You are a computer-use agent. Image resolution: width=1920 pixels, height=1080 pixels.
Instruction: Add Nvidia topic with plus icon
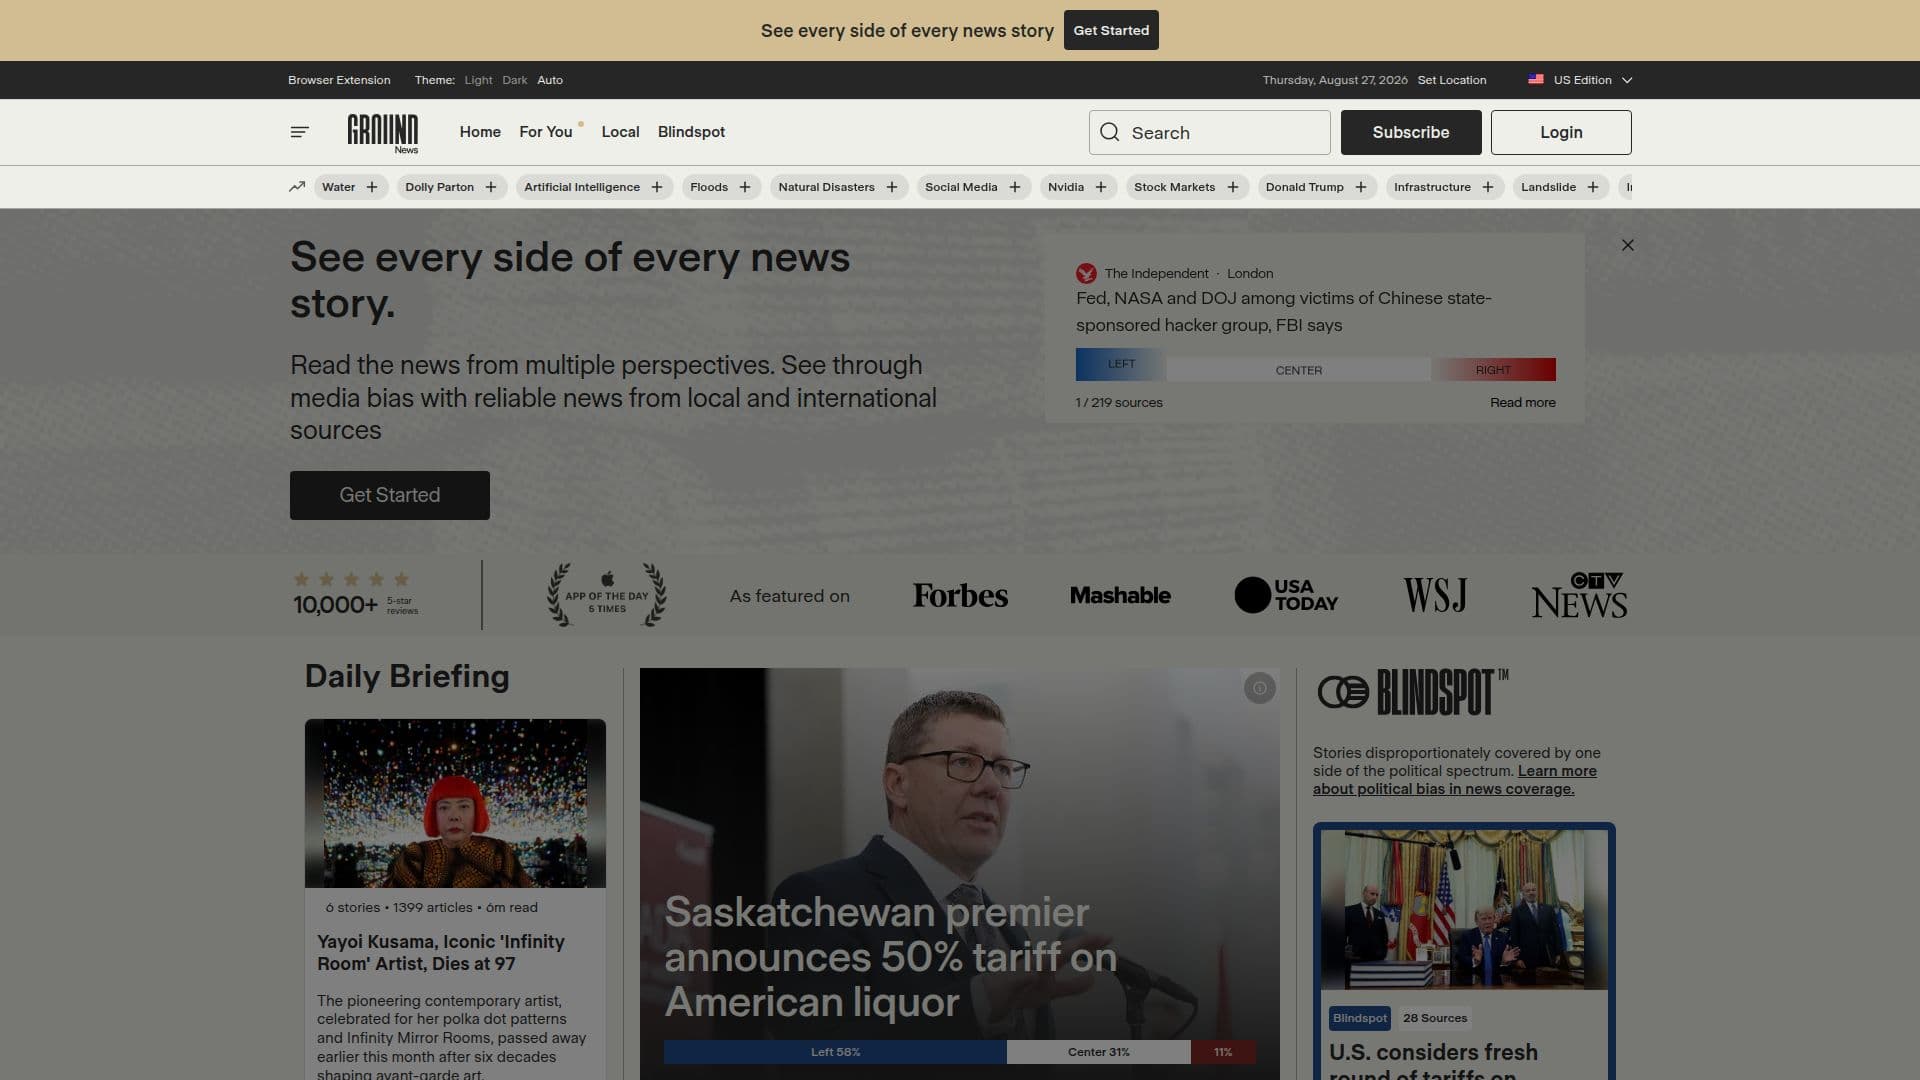point(1101,187)
